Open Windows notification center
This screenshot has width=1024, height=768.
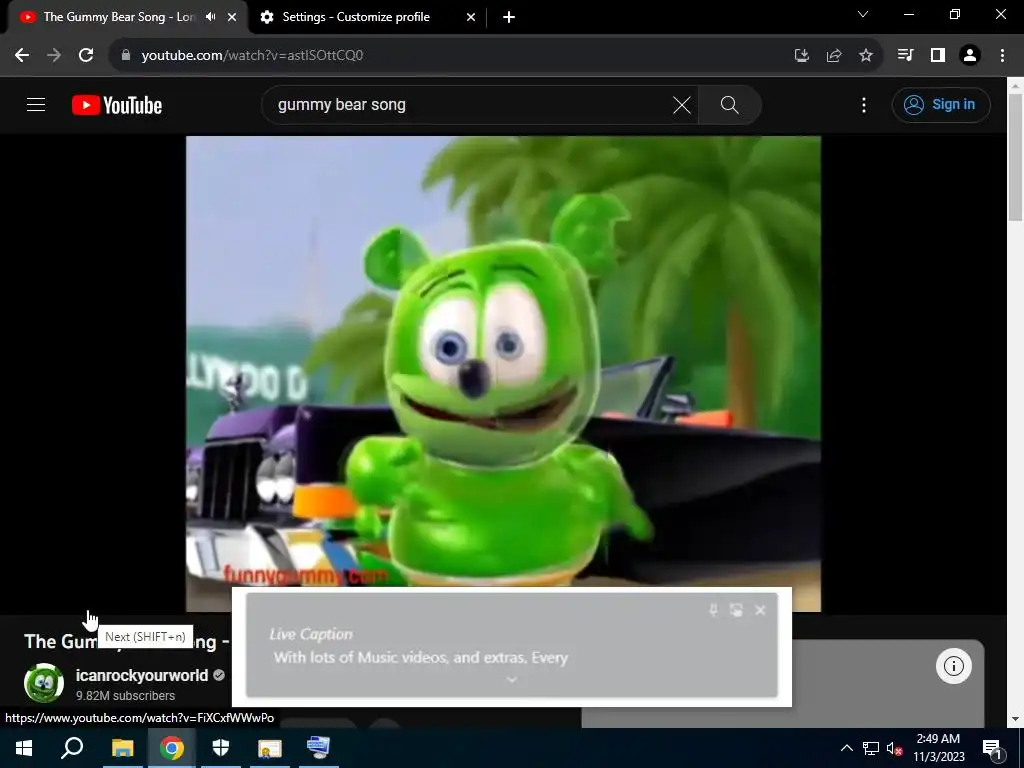pos(992,748)
